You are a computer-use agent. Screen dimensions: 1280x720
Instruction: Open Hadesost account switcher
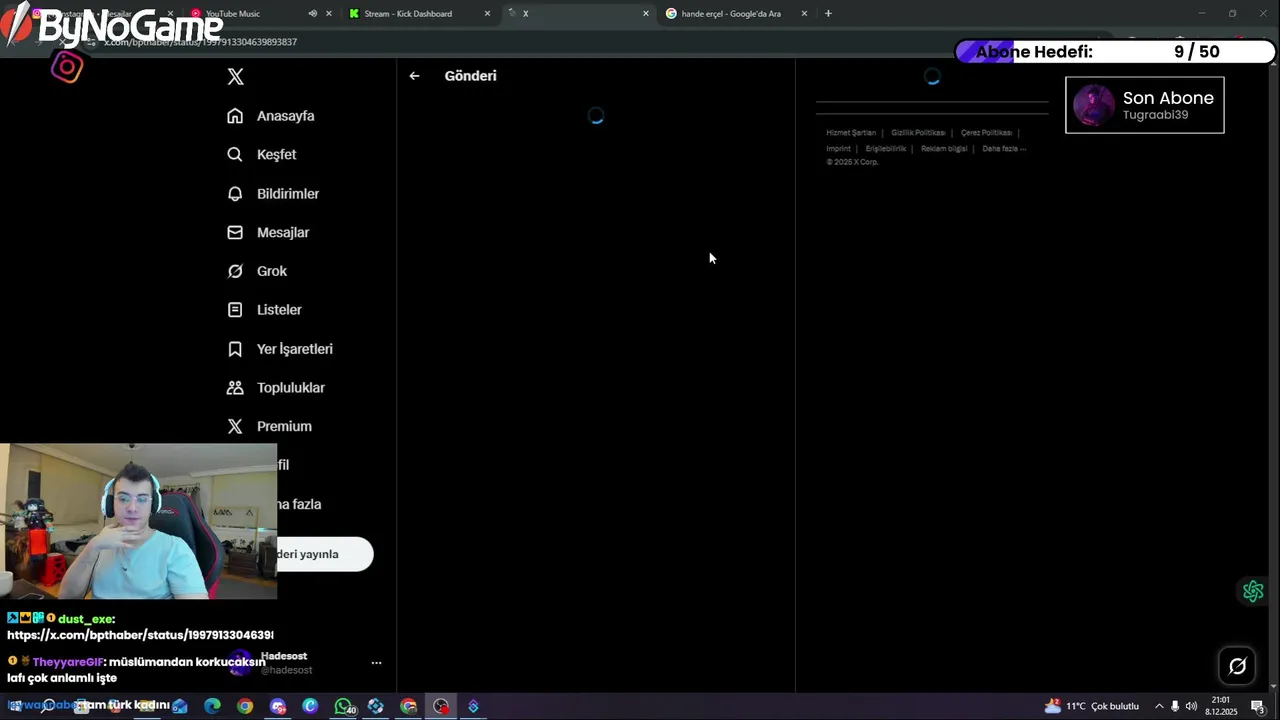click(x=305, y=662)
